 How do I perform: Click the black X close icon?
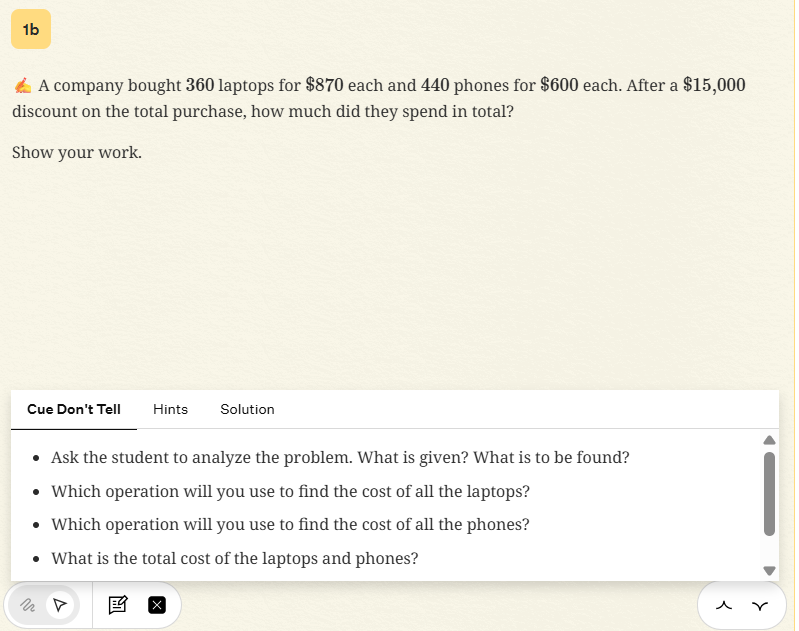tap(156, 605)
